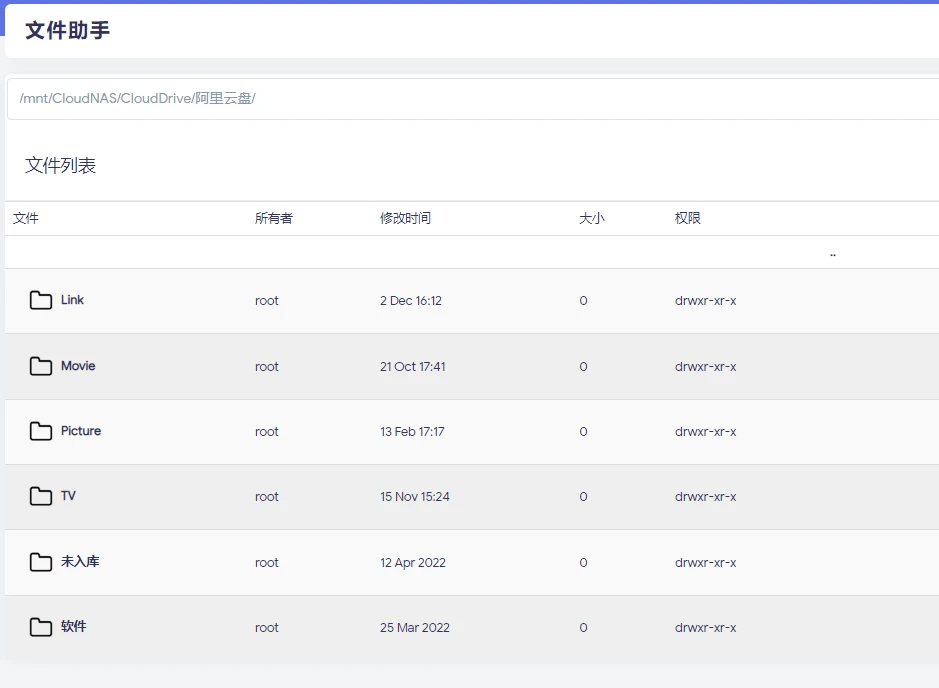Open the 软件 folder name link
The height and width of the screenshot is (688, 939).
(x=74, y=627)
